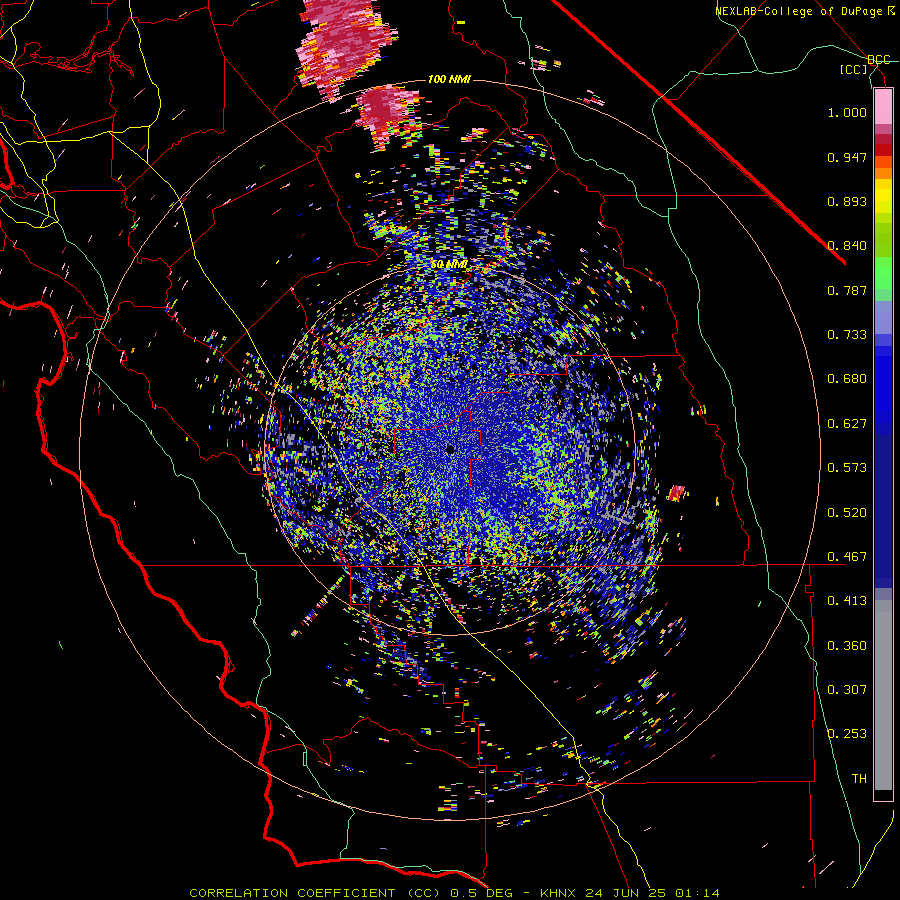Click the CORRELATION COEFFICIENT (CC) title text

click(315, 893)
